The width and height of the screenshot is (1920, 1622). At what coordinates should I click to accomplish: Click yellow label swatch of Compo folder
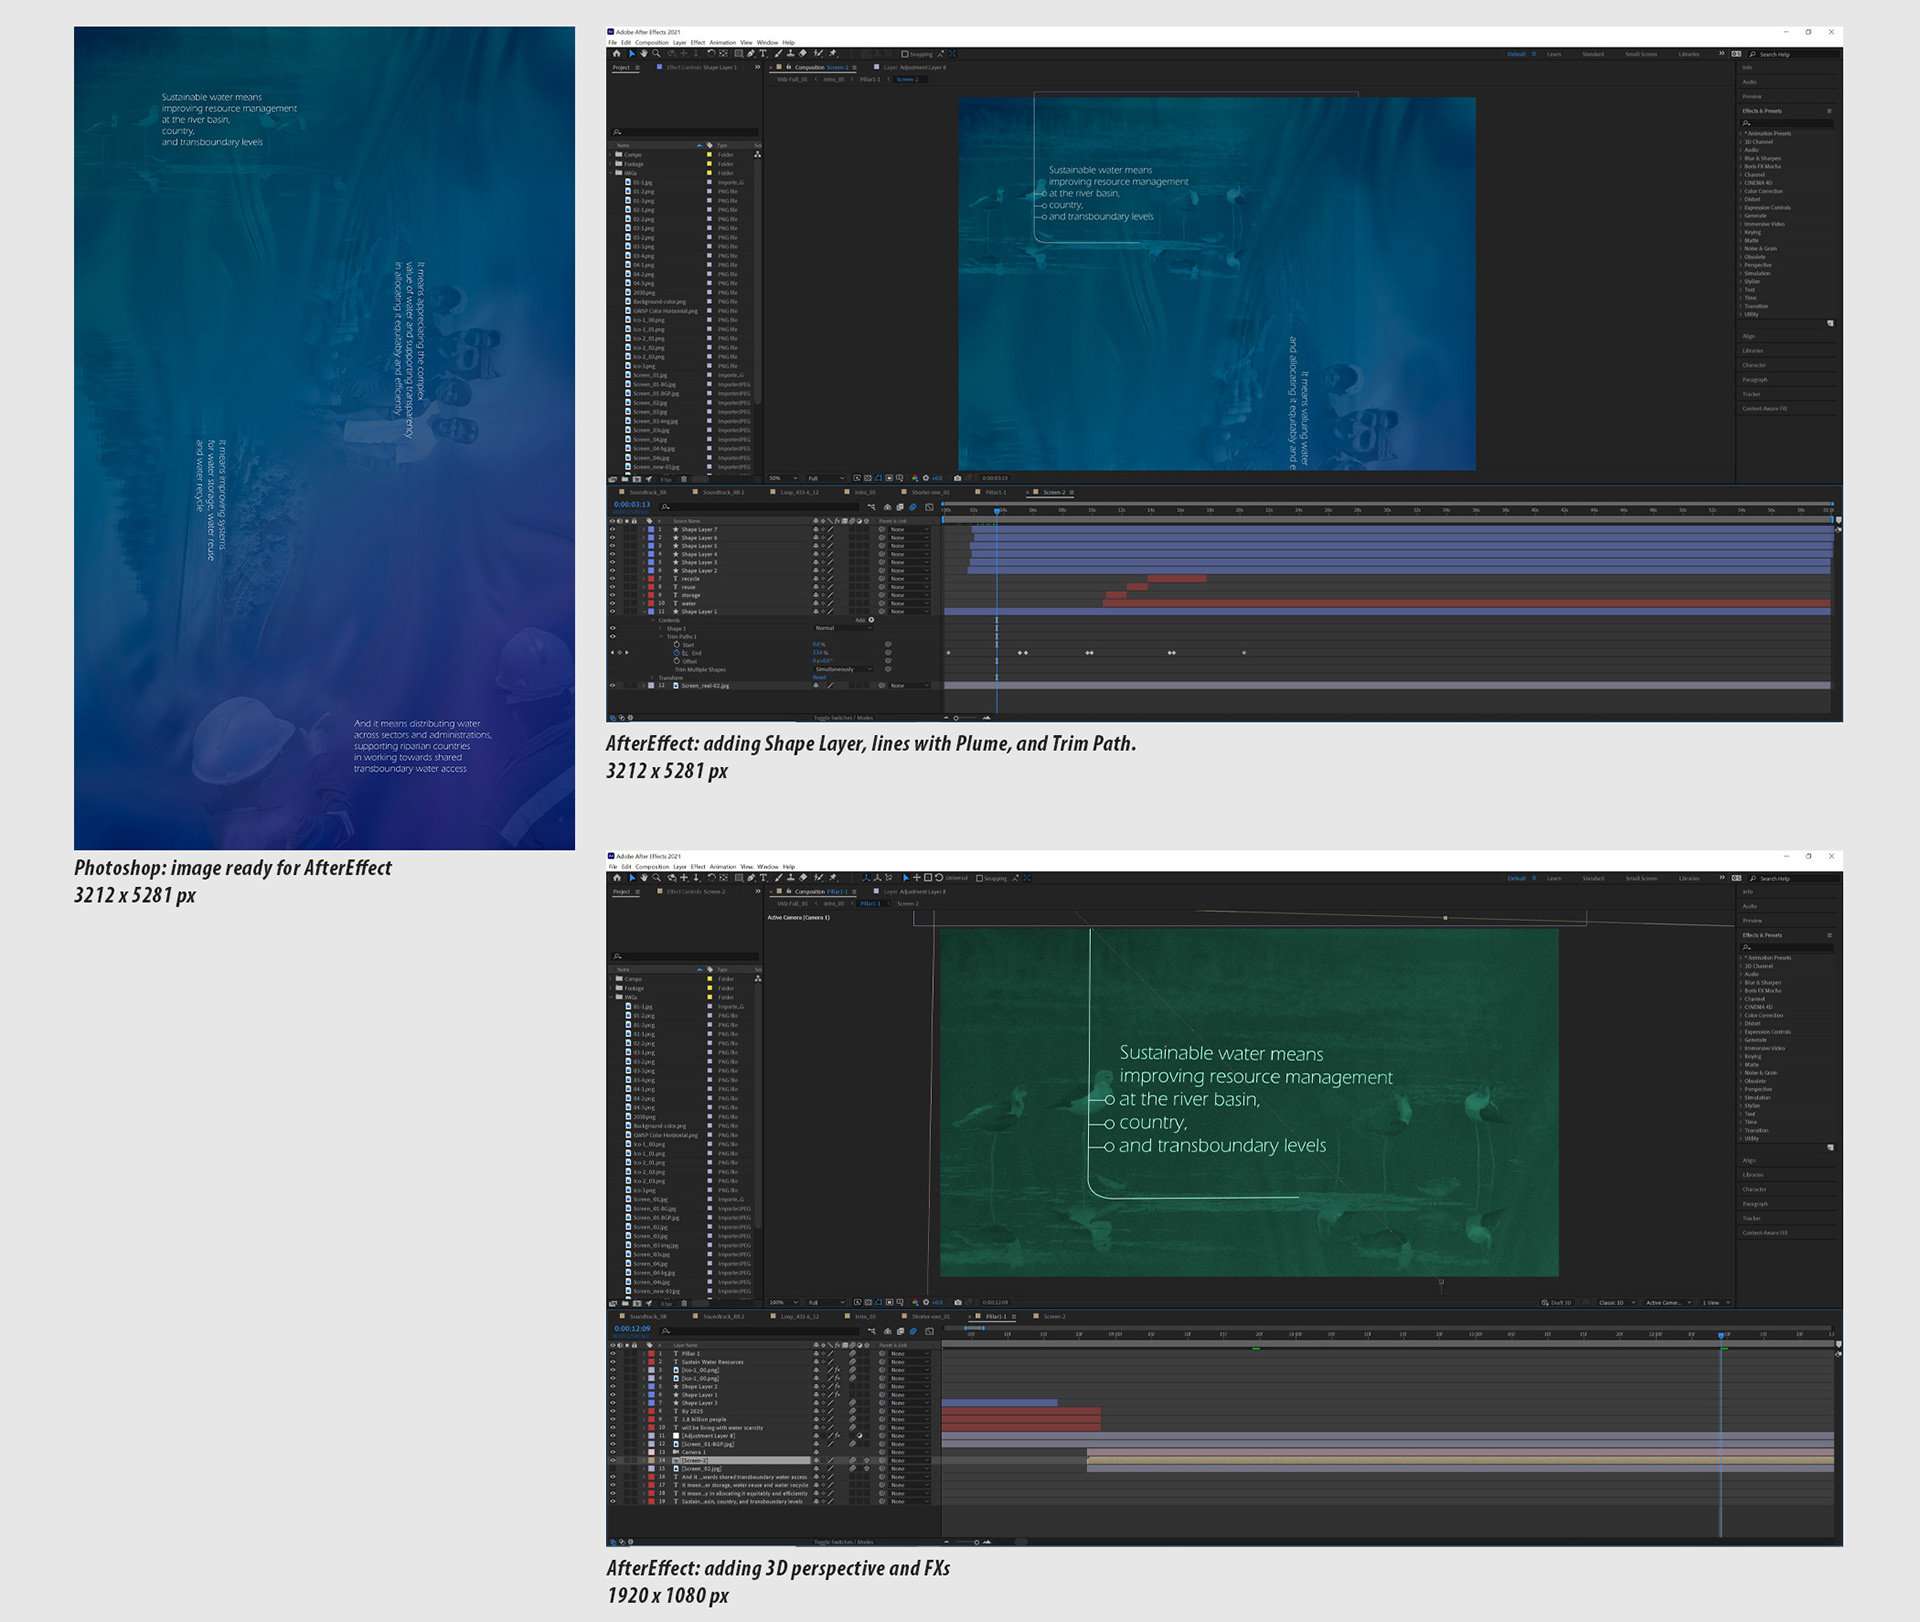(710, 154)
